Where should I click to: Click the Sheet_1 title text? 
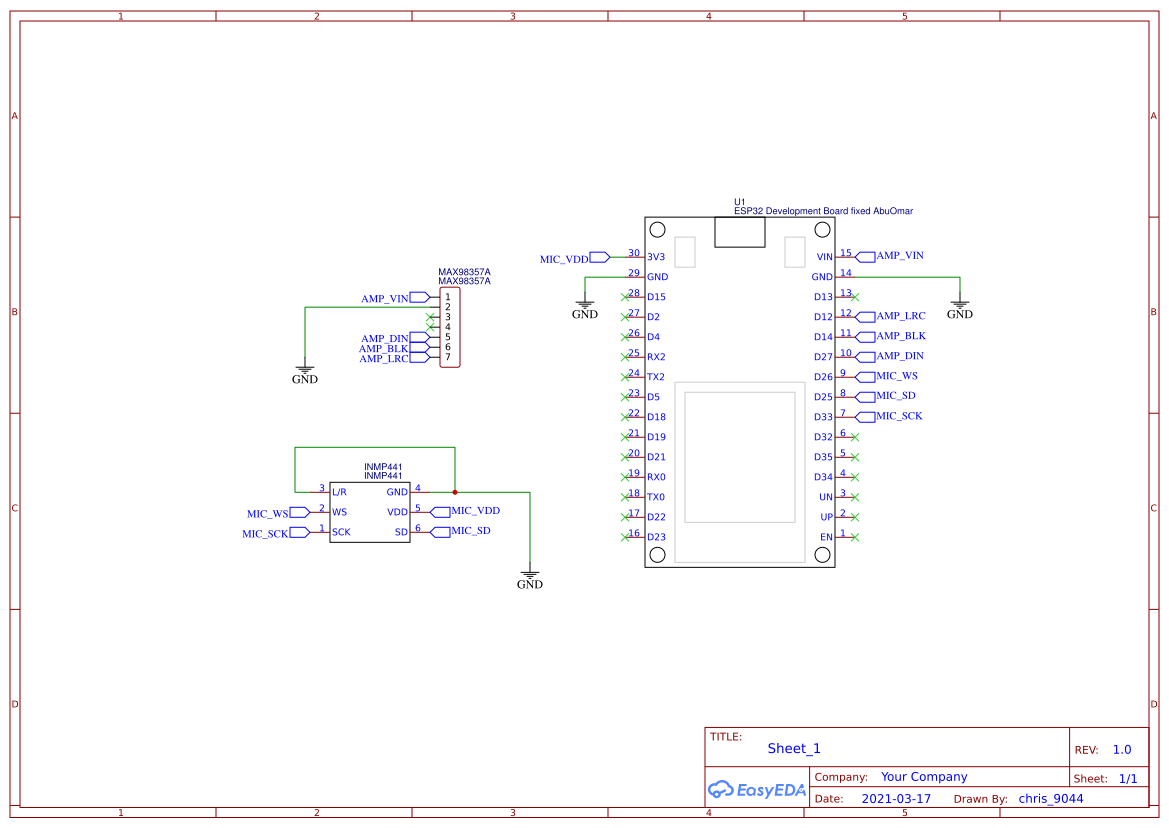coord(793,748)
